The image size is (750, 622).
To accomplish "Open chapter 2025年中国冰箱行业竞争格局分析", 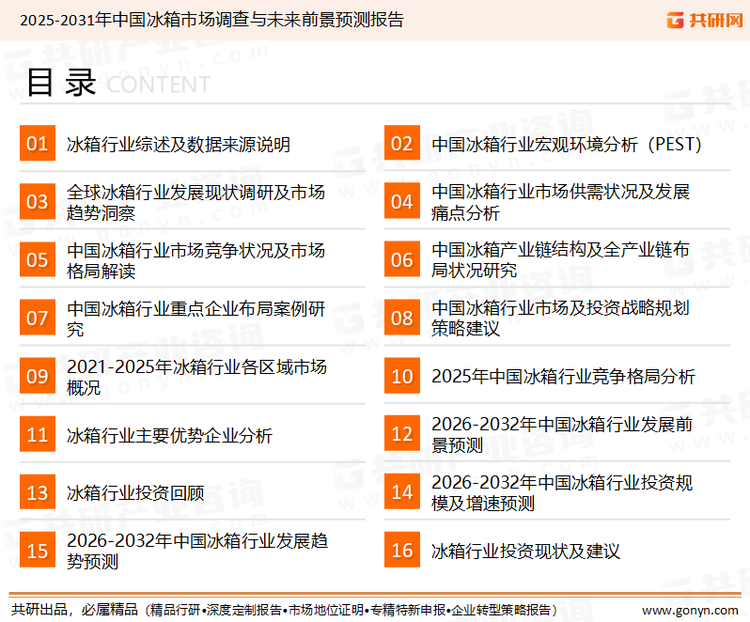I will pyautogui.click(x=563, y=377).
